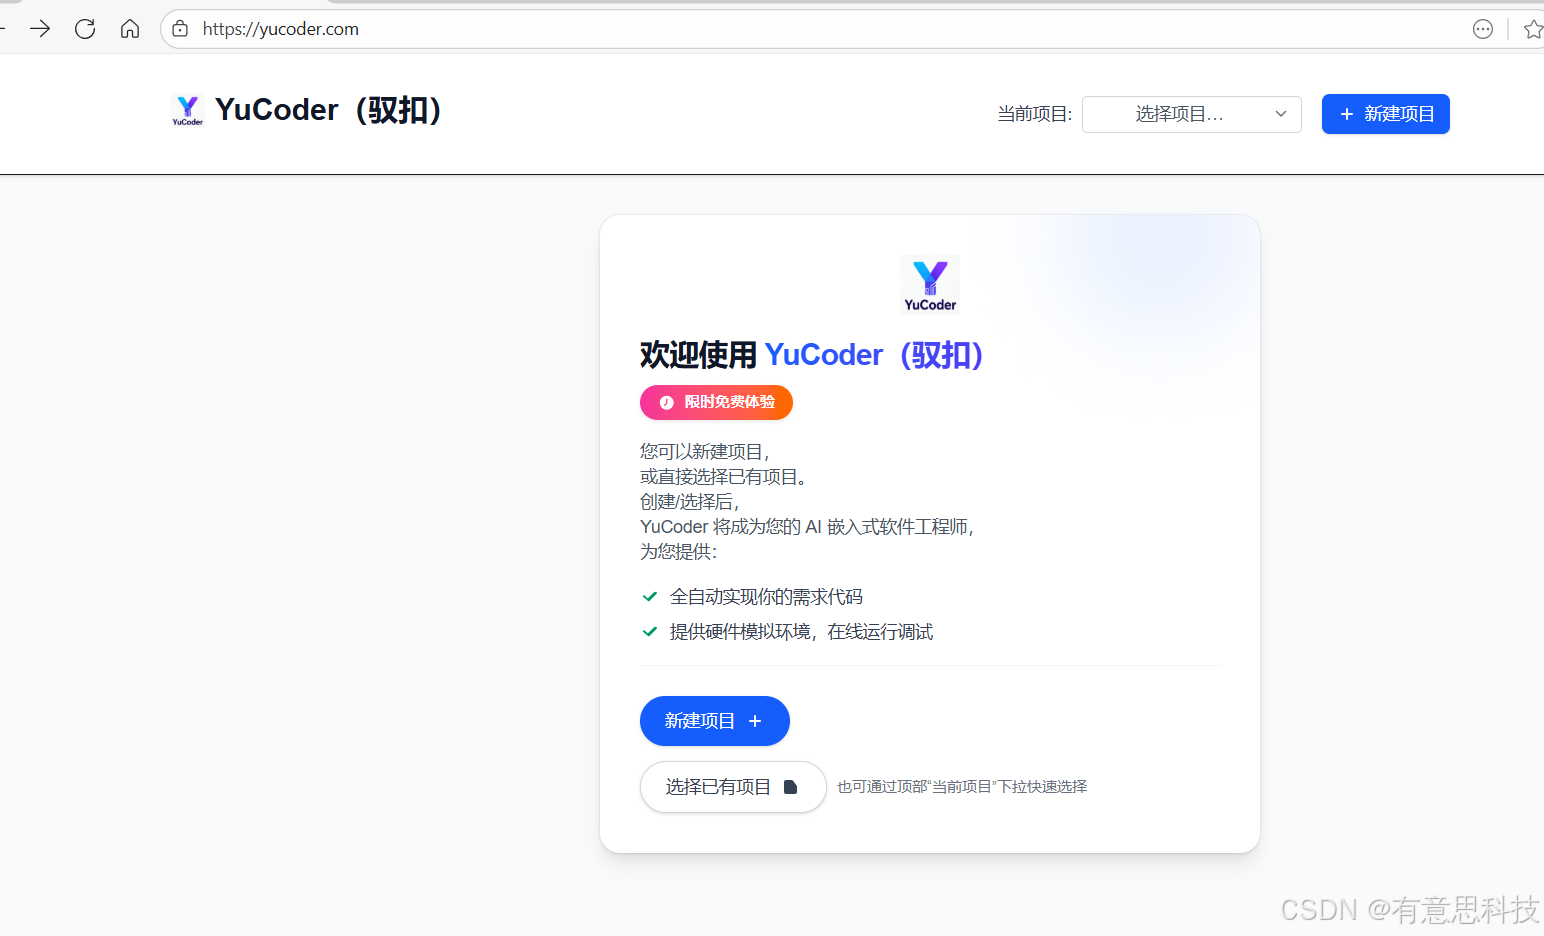The width and height of the screenshot is (1544, 936).
Task: Click the 新建项目 button in welcome card
Action: pyautogui.click(x=715, y=721)
